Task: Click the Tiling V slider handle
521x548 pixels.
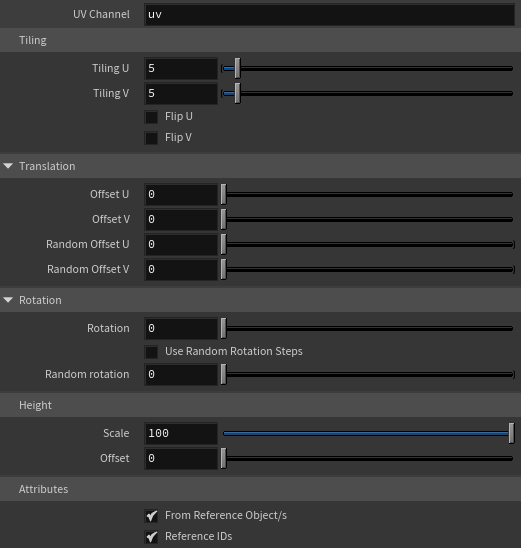Action: pos(237,93)
